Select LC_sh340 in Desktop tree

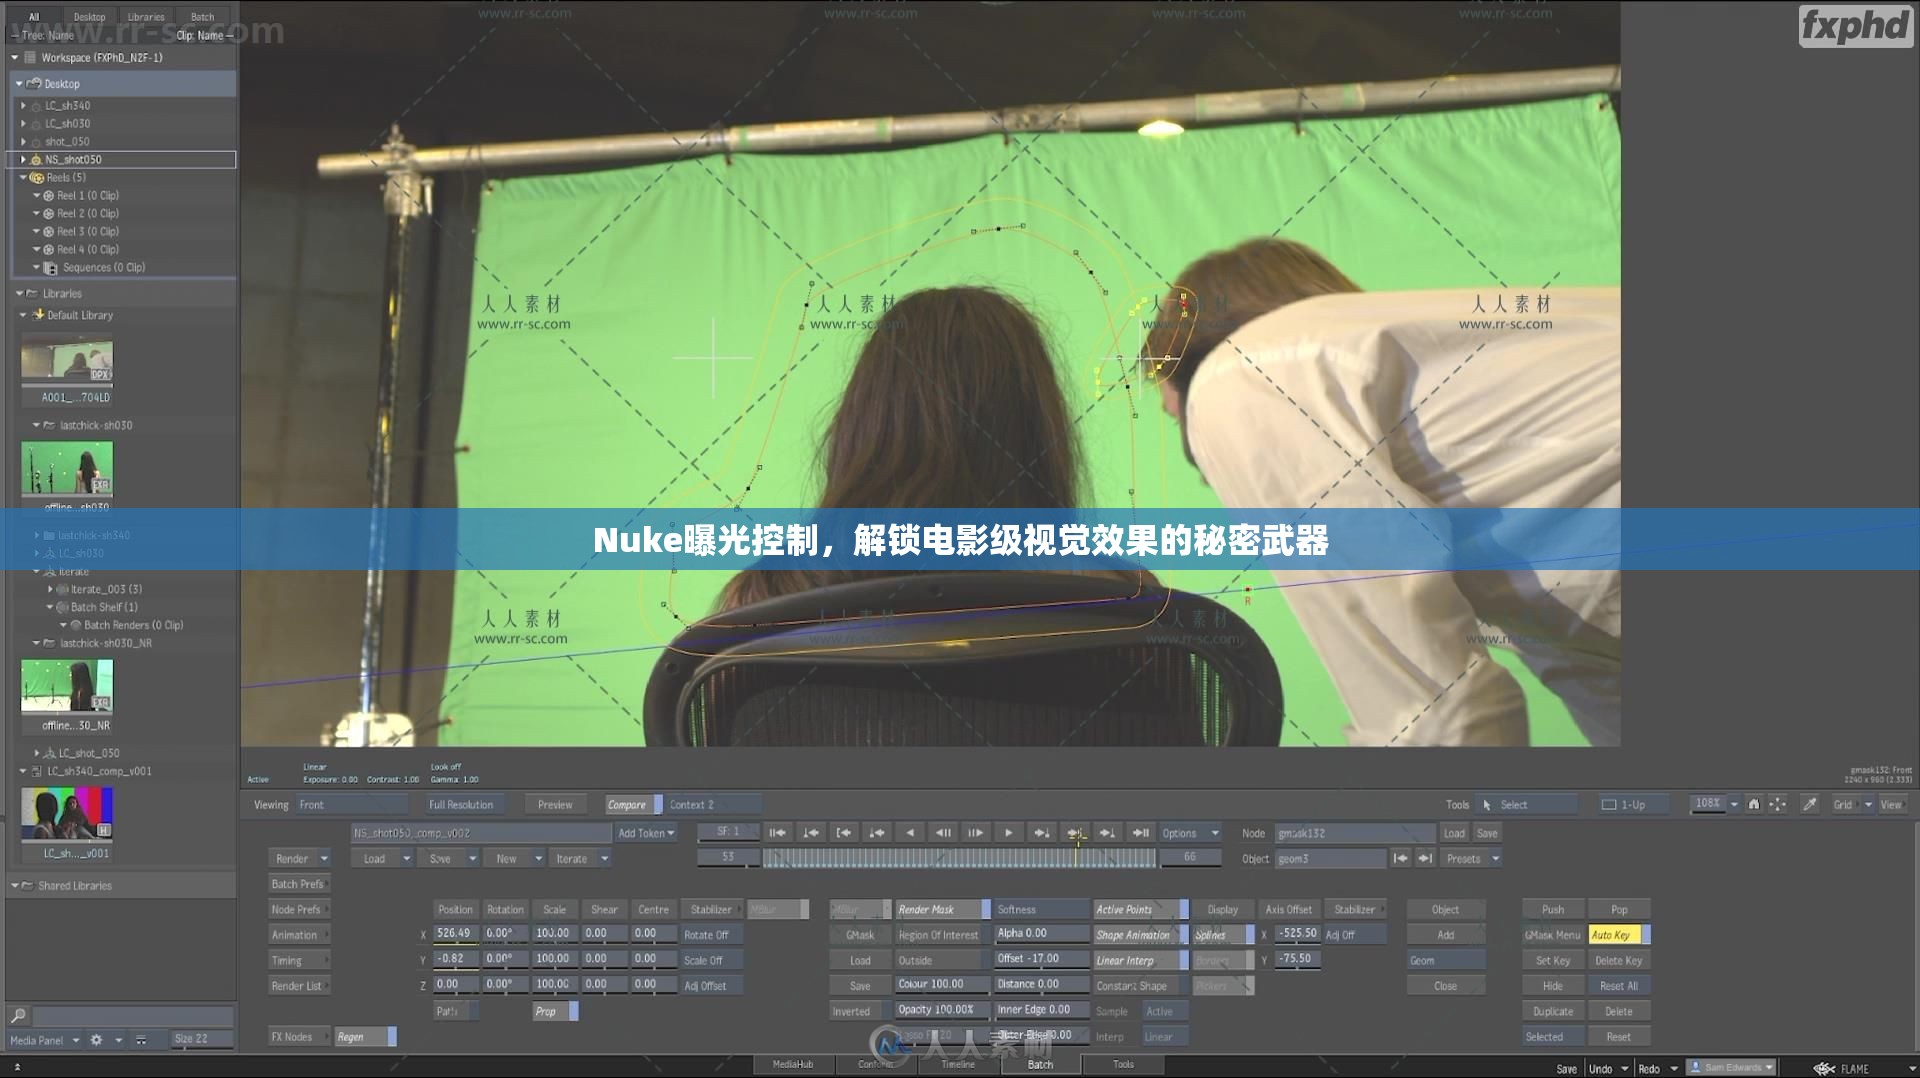click(67, 105)
